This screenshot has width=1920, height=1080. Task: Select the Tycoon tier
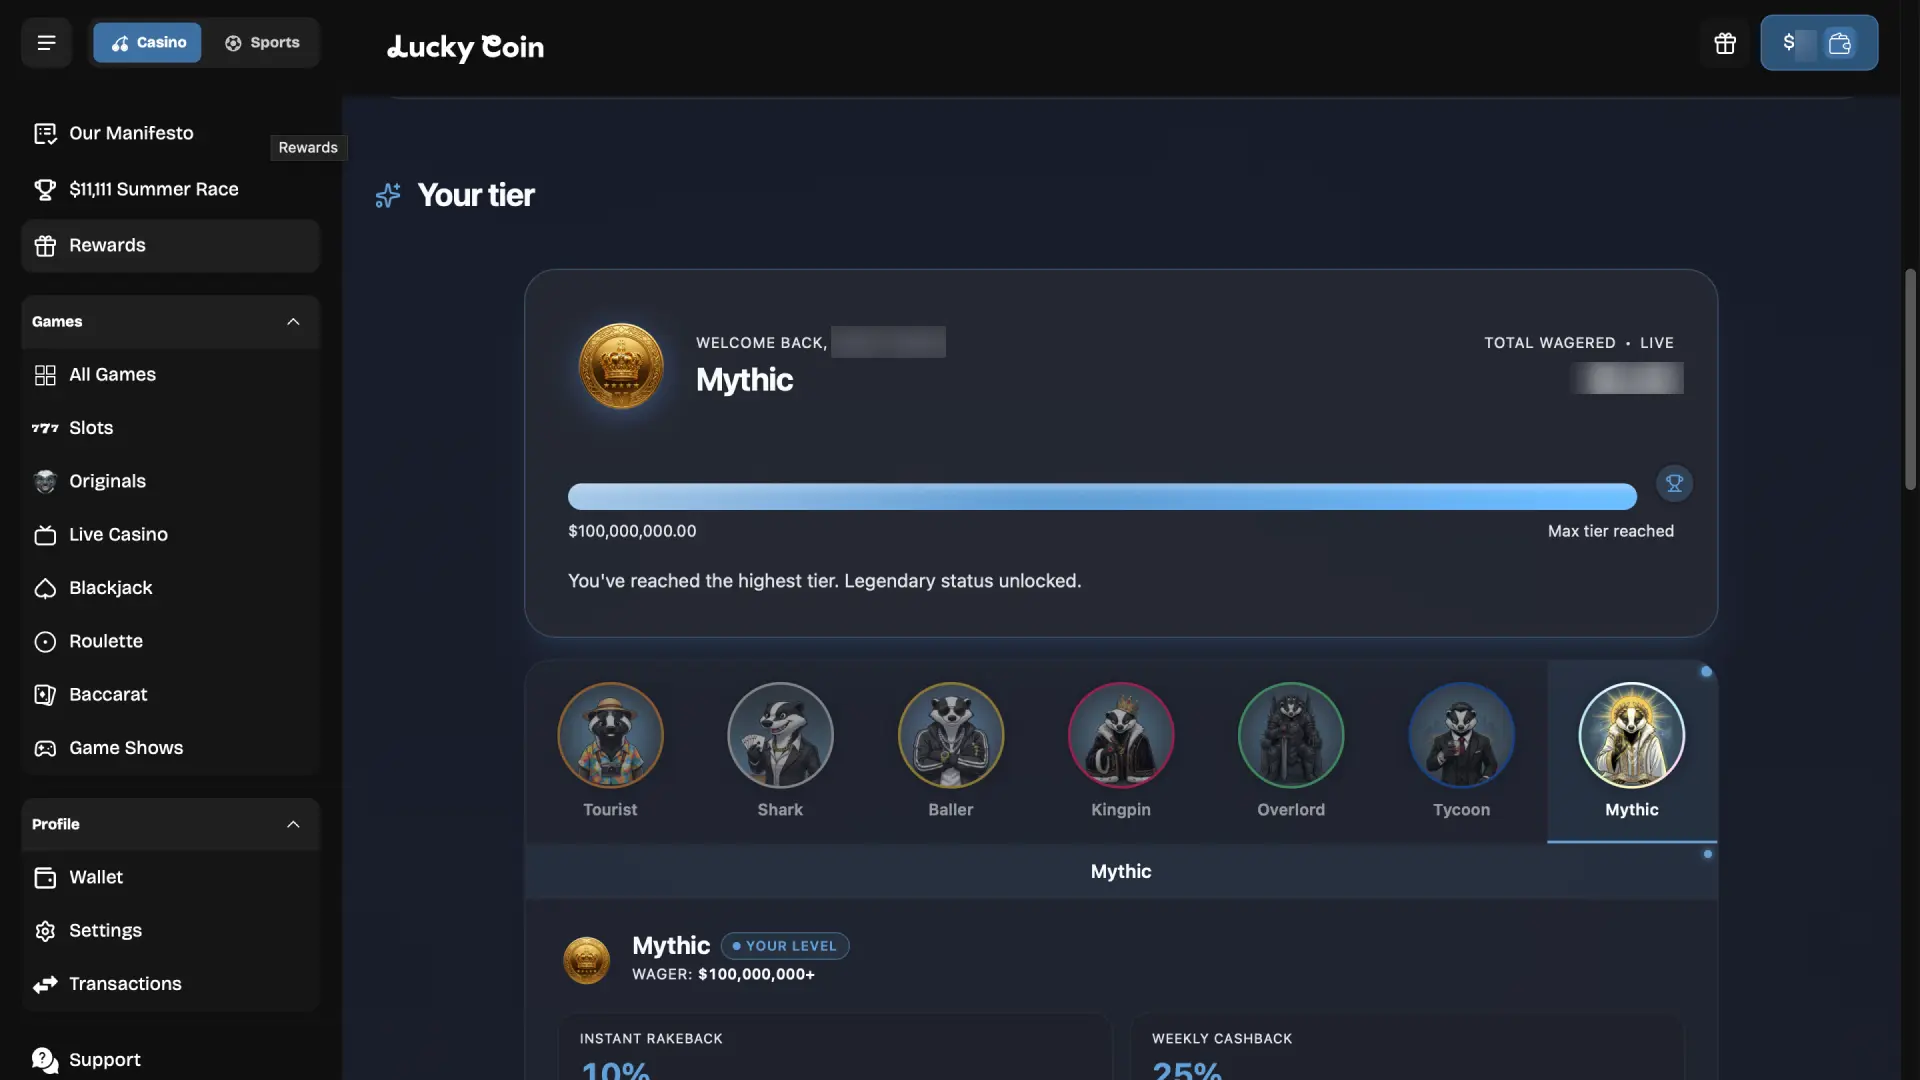coord(1461,750)
